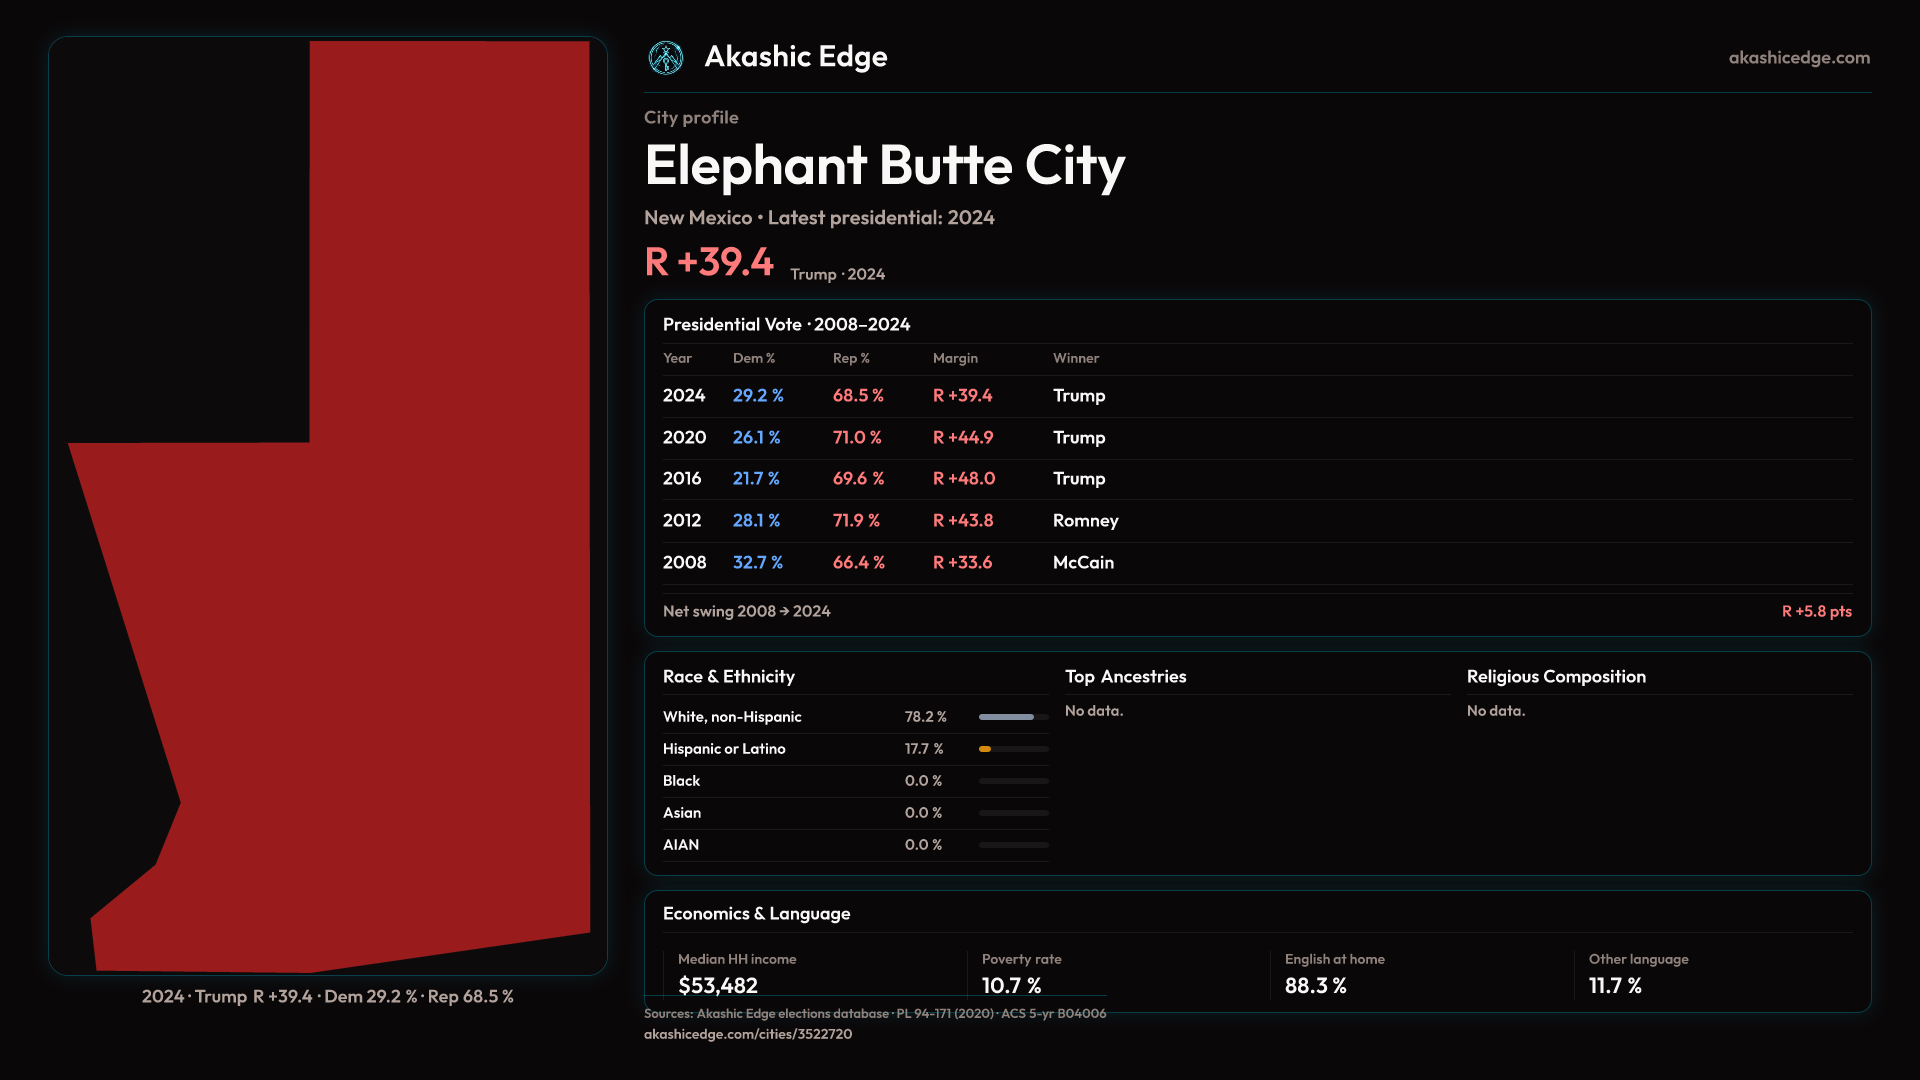Click the Net swing R +5.8 pts value
This screenshot has height=1080, width=1920.
(x=1815, y=611)
